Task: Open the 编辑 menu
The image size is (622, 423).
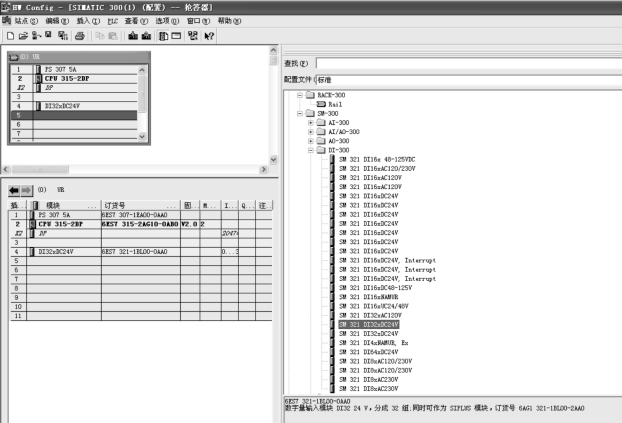Action: pyautogui.click(x=57, y=21)
